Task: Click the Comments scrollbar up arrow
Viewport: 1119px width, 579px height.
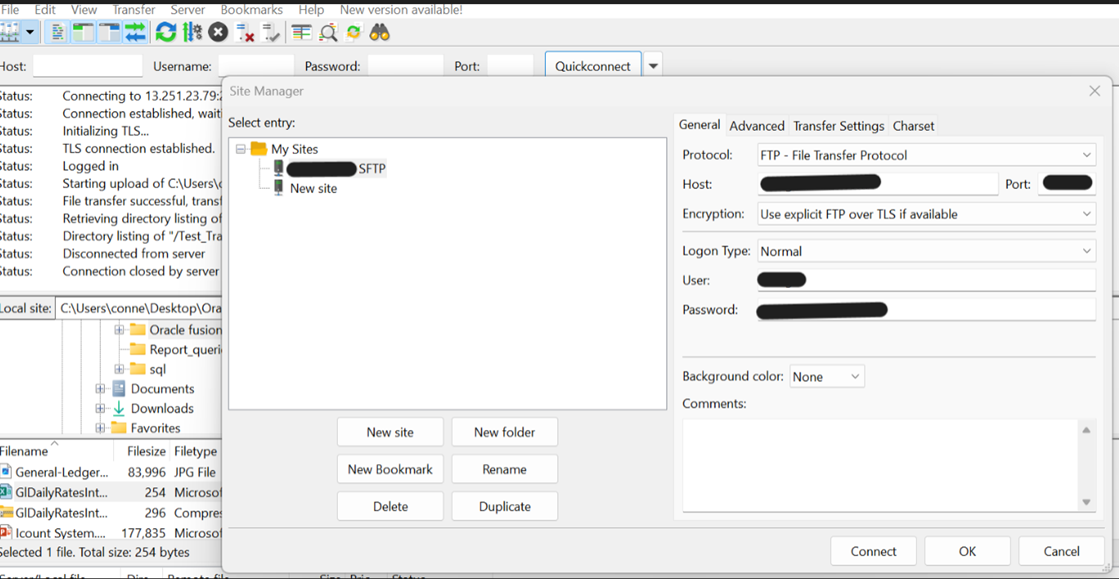Action: pyautogui.click(x=1086, y=430)
